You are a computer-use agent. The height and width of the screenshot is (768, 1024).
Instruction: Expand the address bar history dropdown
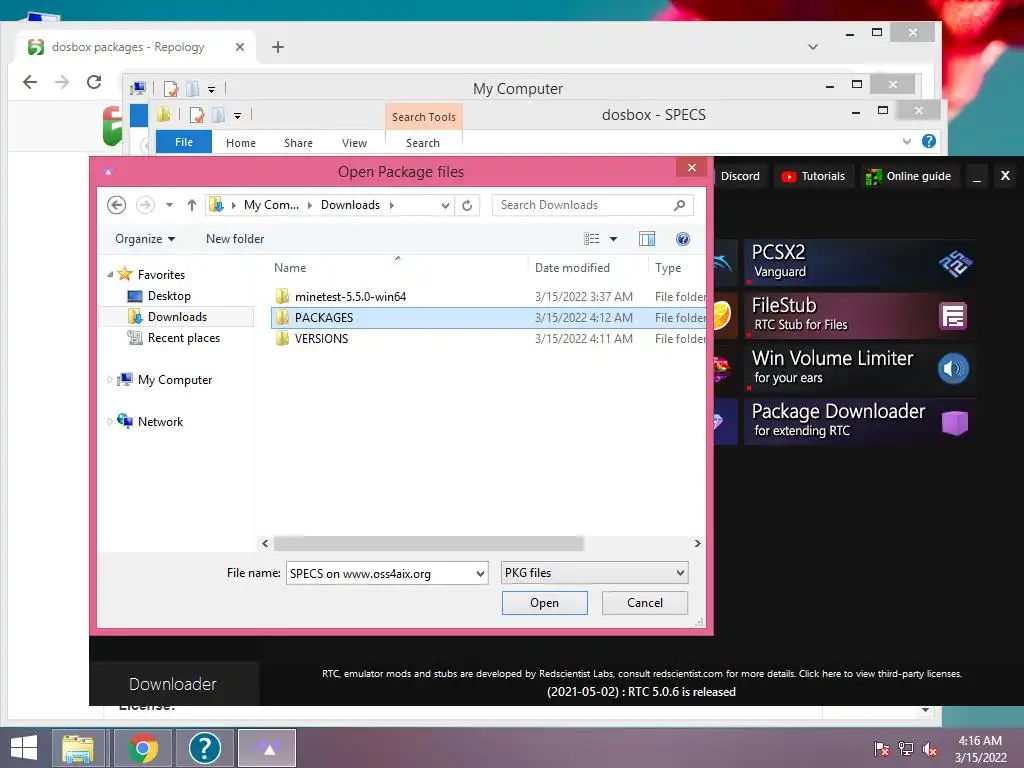tap(445, 206)
